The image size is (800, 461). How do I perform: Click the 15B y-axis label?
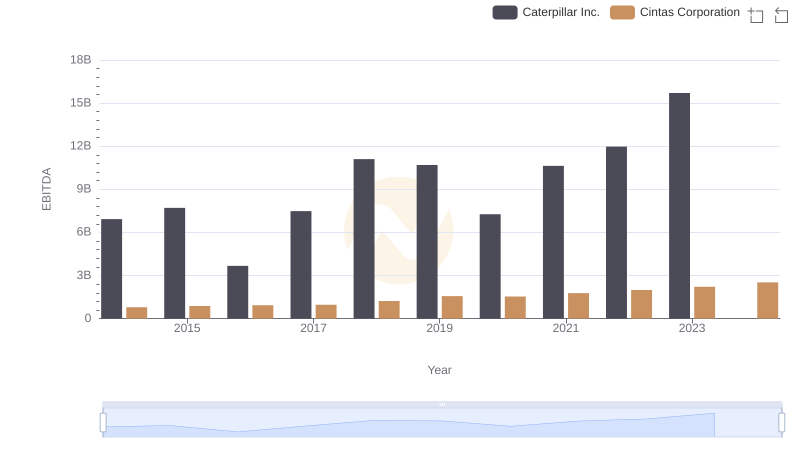point(81,103)
